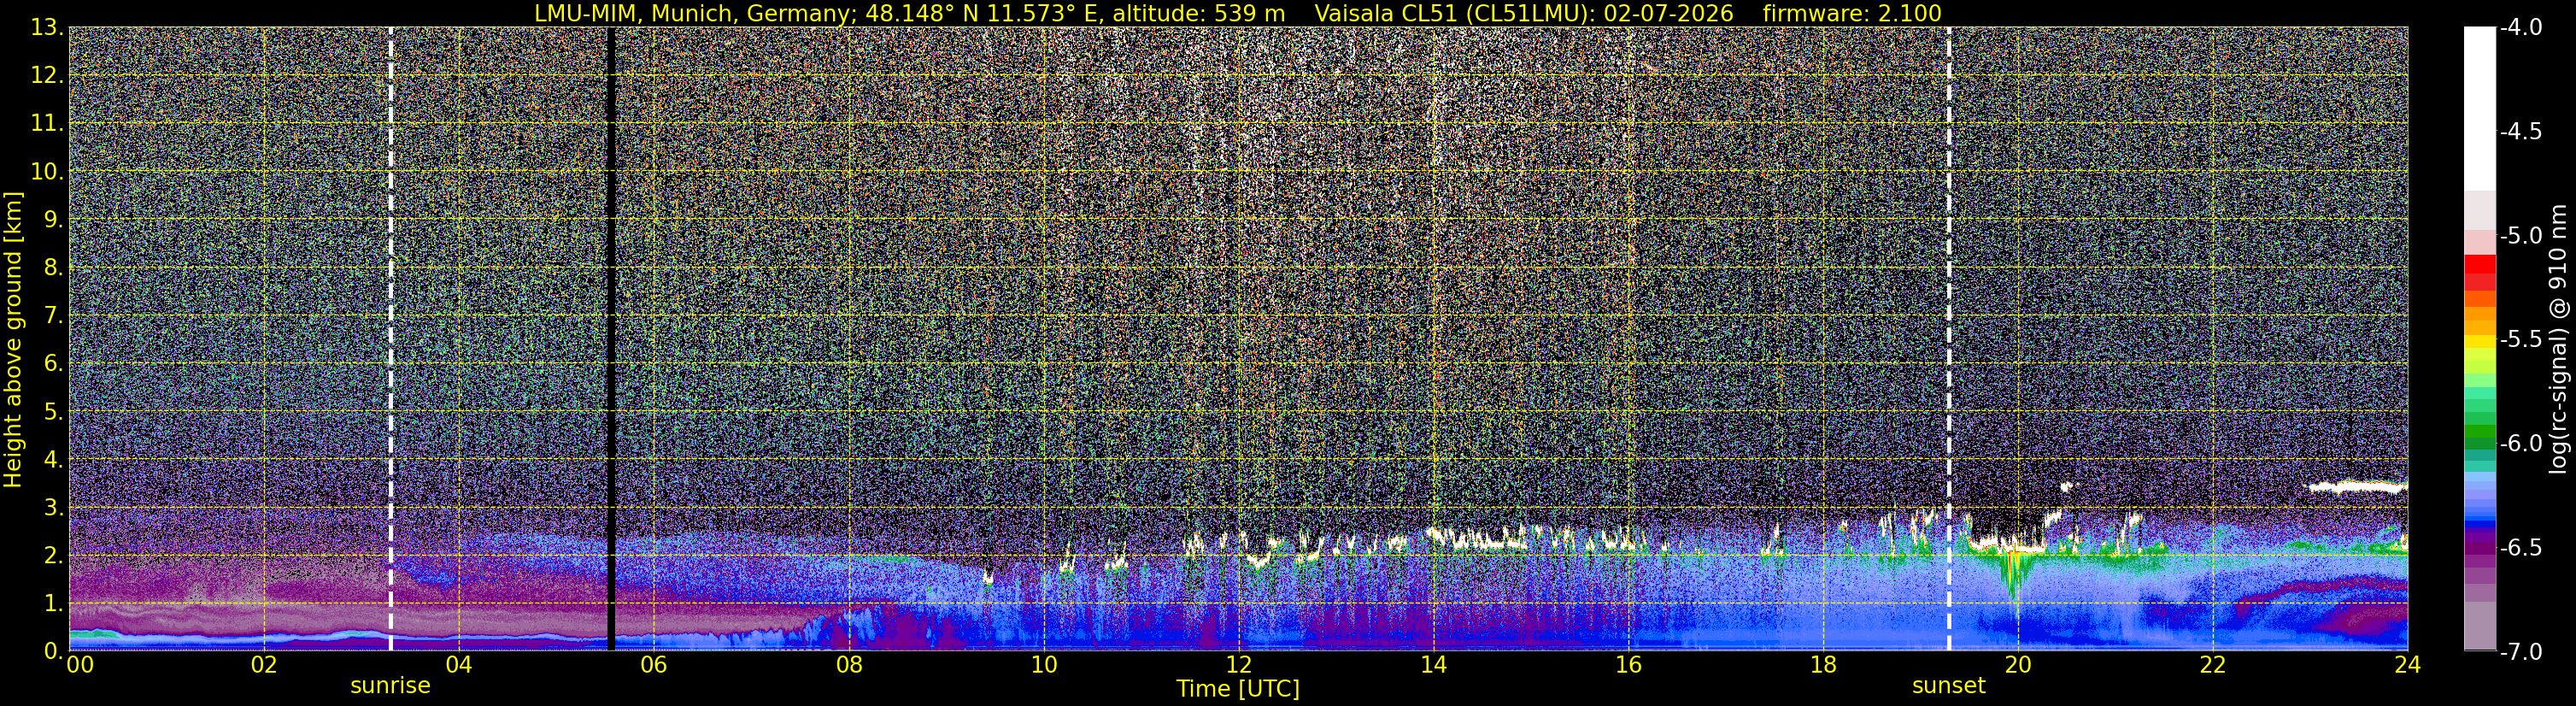
Task: Click the -5.5 colorbar tick label
Action: point(2519,340)
